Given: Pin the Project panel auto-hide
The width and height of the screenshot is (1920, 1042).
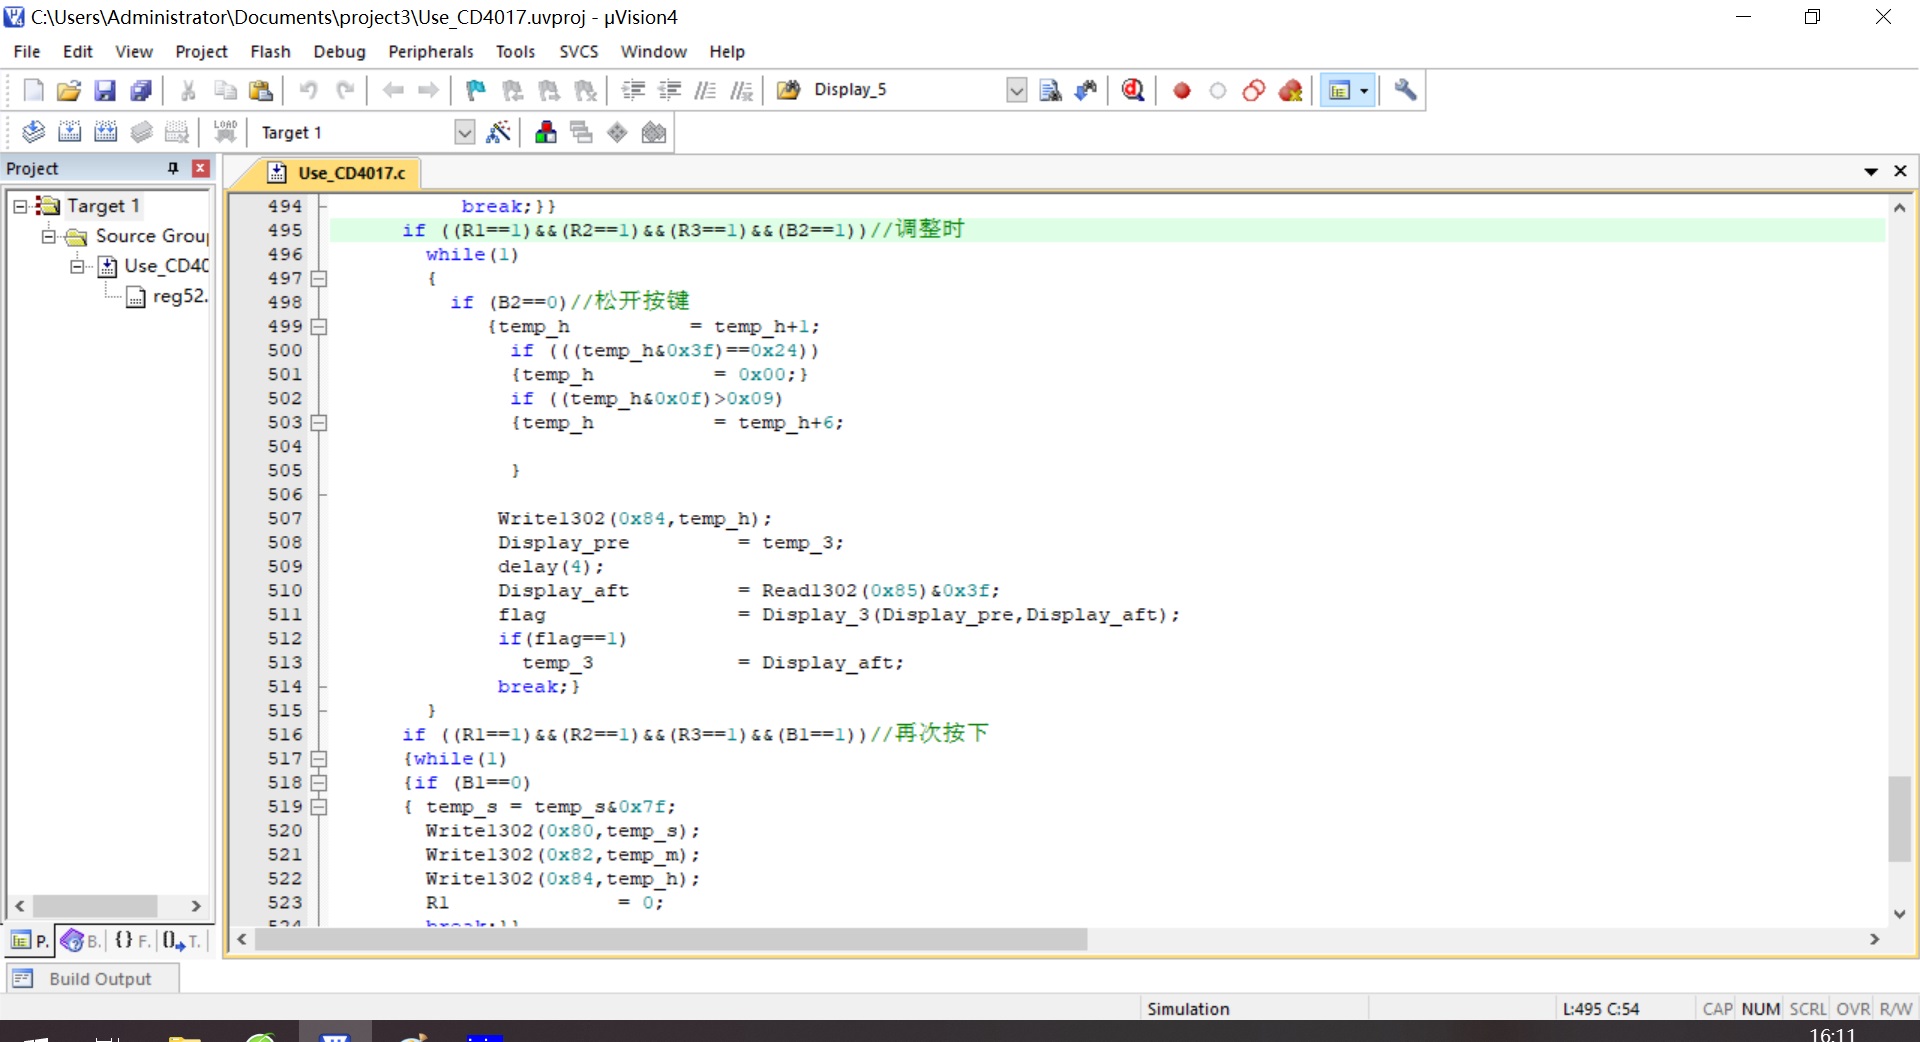Looking at the screenshot, I should click(173, 168).
